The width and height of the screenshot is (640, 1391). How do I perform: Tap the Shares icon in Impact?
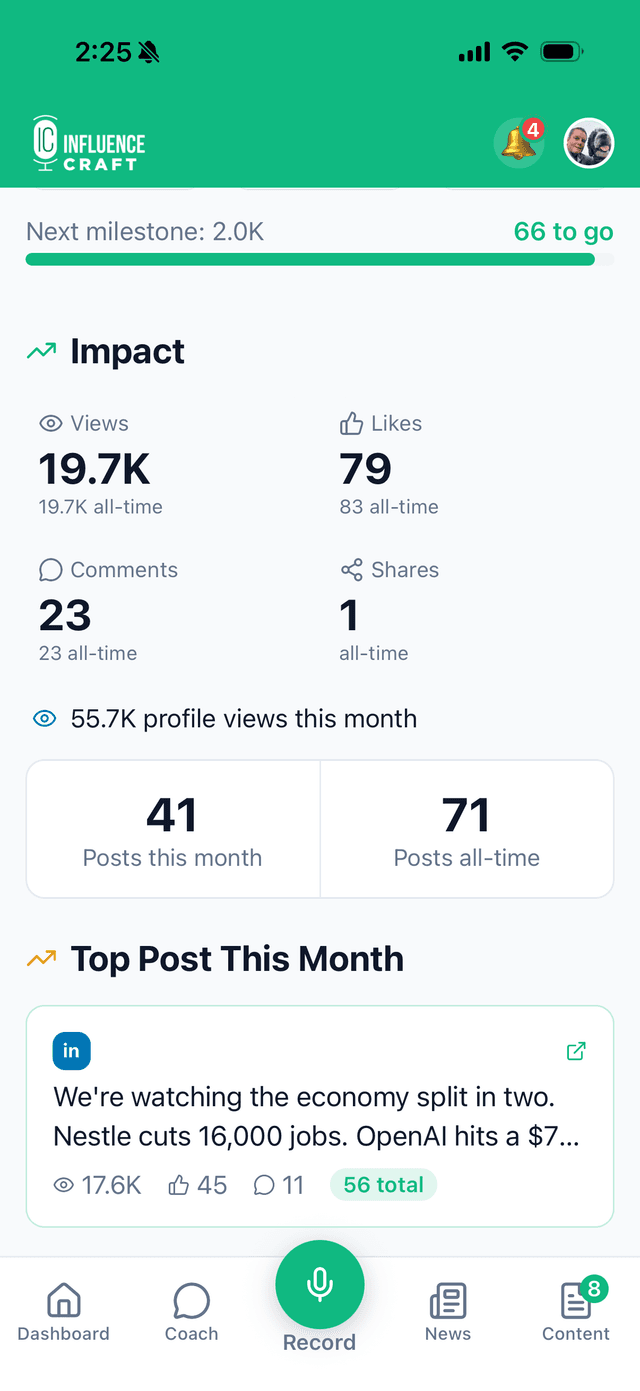[351, 570]
